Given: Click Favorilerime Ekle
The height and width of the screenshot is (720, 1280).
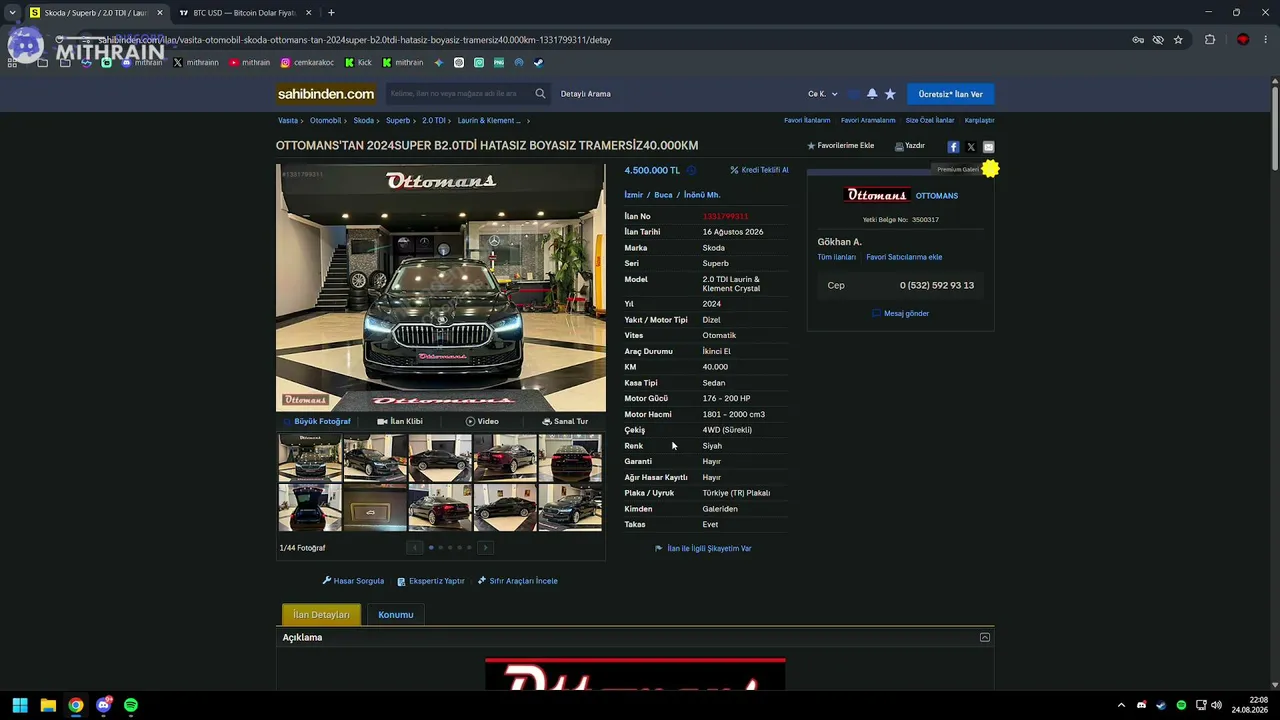Looking at the screenshot, I should pyautogui.click(x=841, y=146).
